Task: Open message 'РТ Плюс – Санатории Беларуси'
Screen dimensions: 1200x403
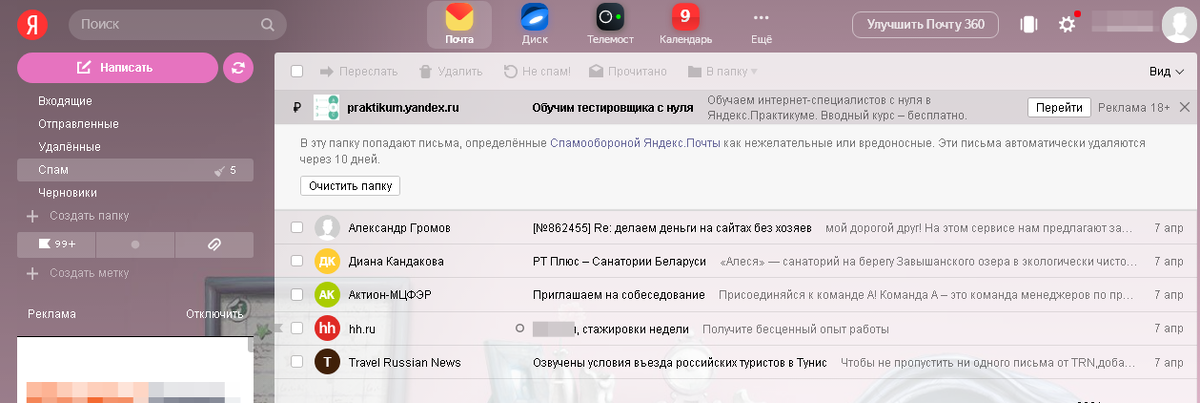Action: [619, 261]
